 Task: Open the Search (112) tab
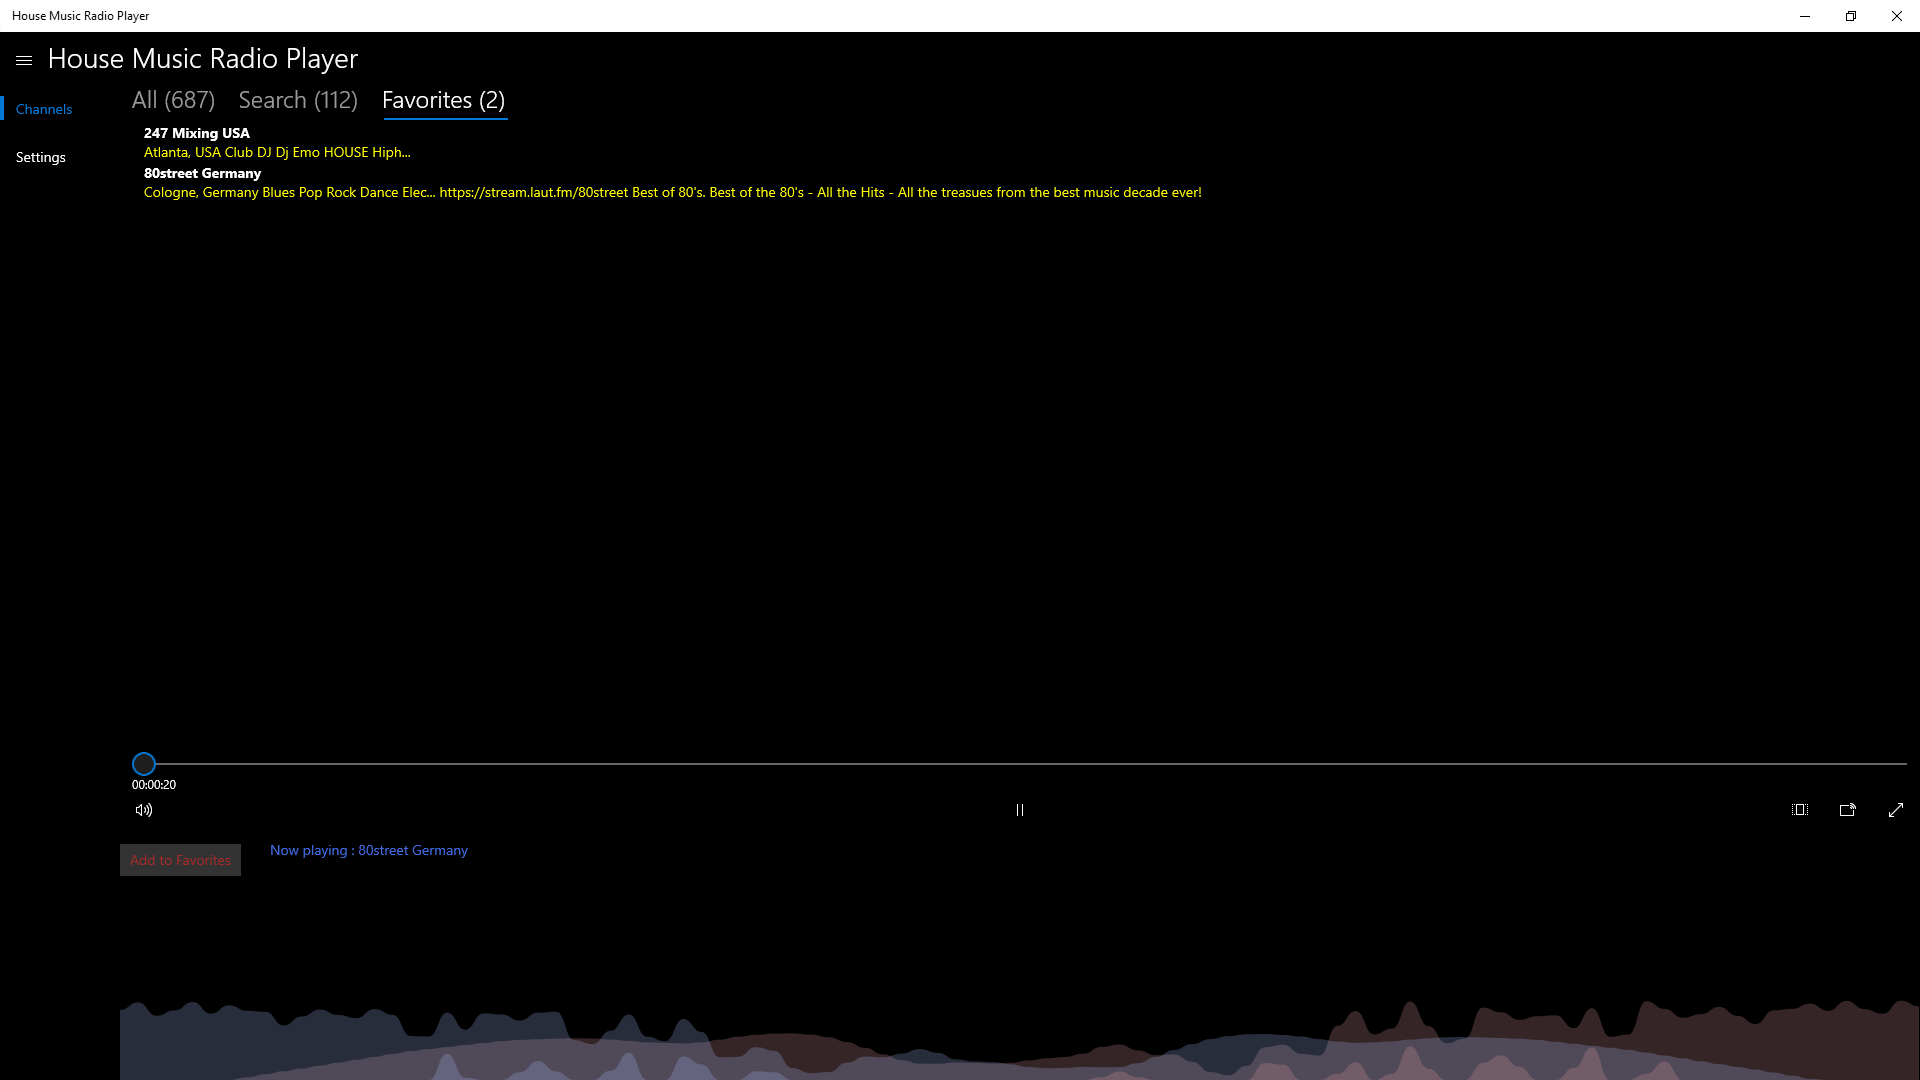tap(298, 100)
